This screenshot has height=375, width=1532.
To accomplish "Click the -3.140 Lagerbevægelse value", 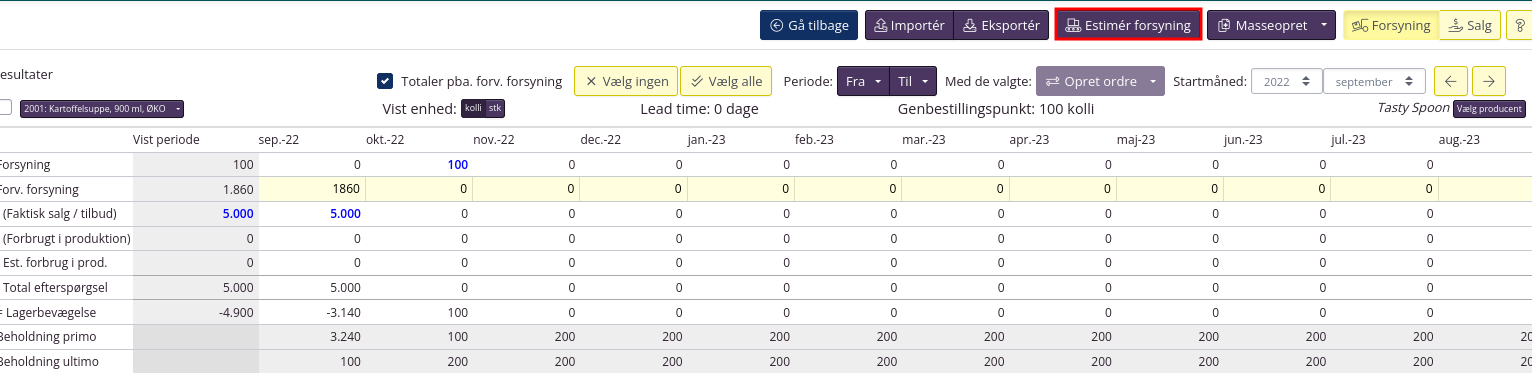I will [x=343, y=312].
